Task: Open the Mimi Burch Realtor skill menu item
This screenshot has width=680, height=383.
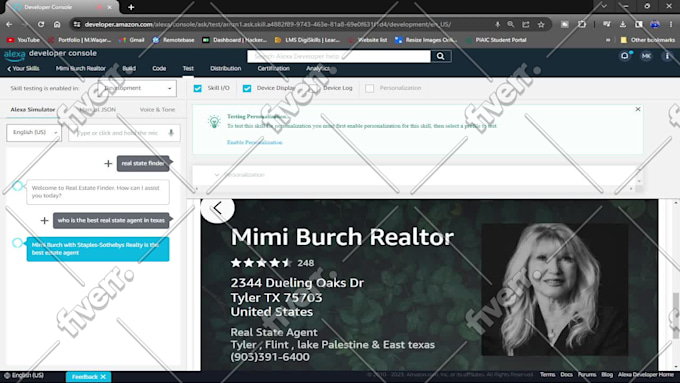Action: click(81, 69)
